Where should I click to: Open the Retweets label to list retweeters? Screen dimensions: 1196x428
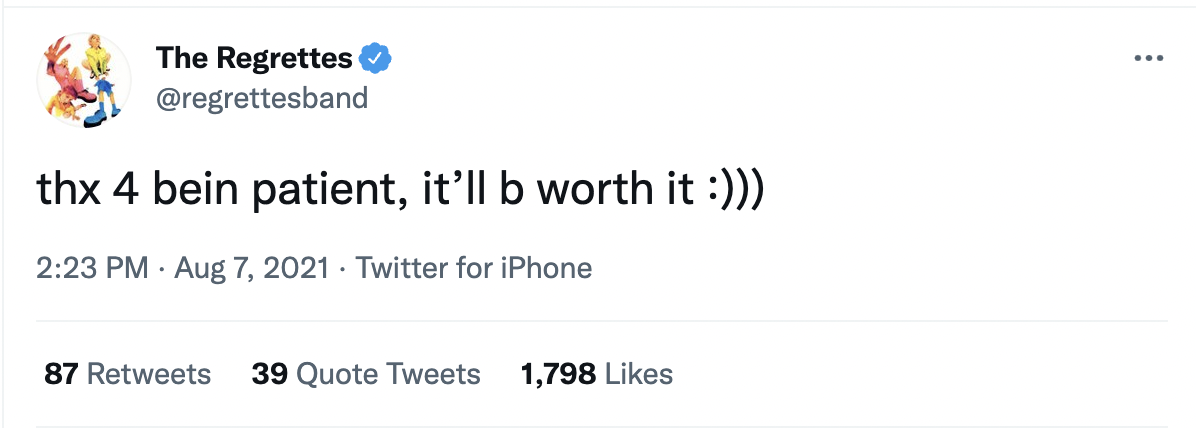(x=149, y=374)
